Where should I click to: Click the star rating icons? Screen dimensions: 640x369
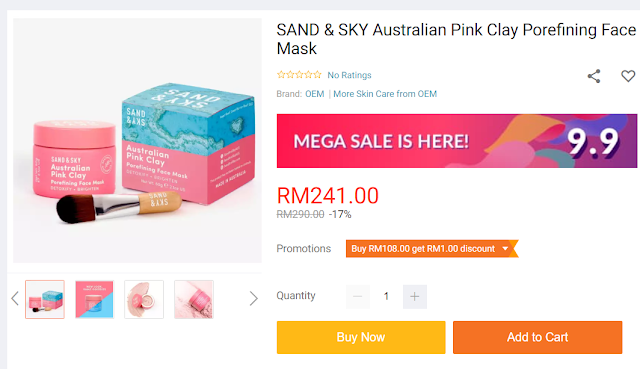click(x=299, y=75)
